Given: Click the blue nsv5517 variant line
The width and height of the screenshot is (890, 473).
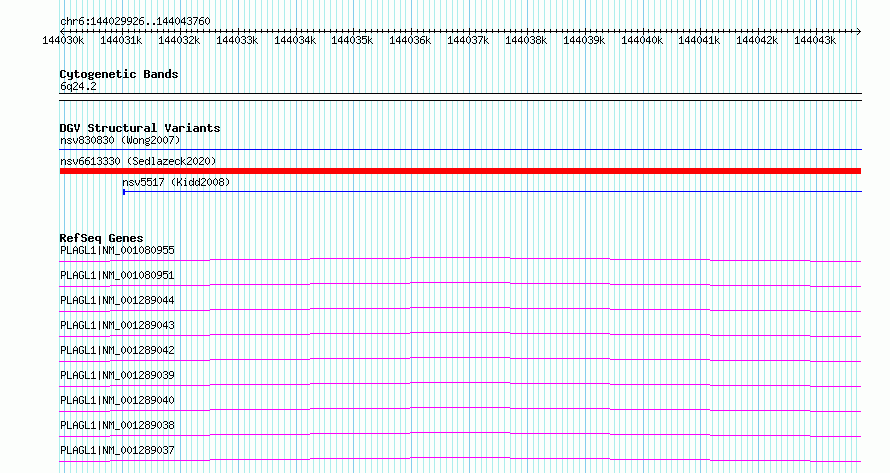Looking at the screenshot, I should coord(492,192).
